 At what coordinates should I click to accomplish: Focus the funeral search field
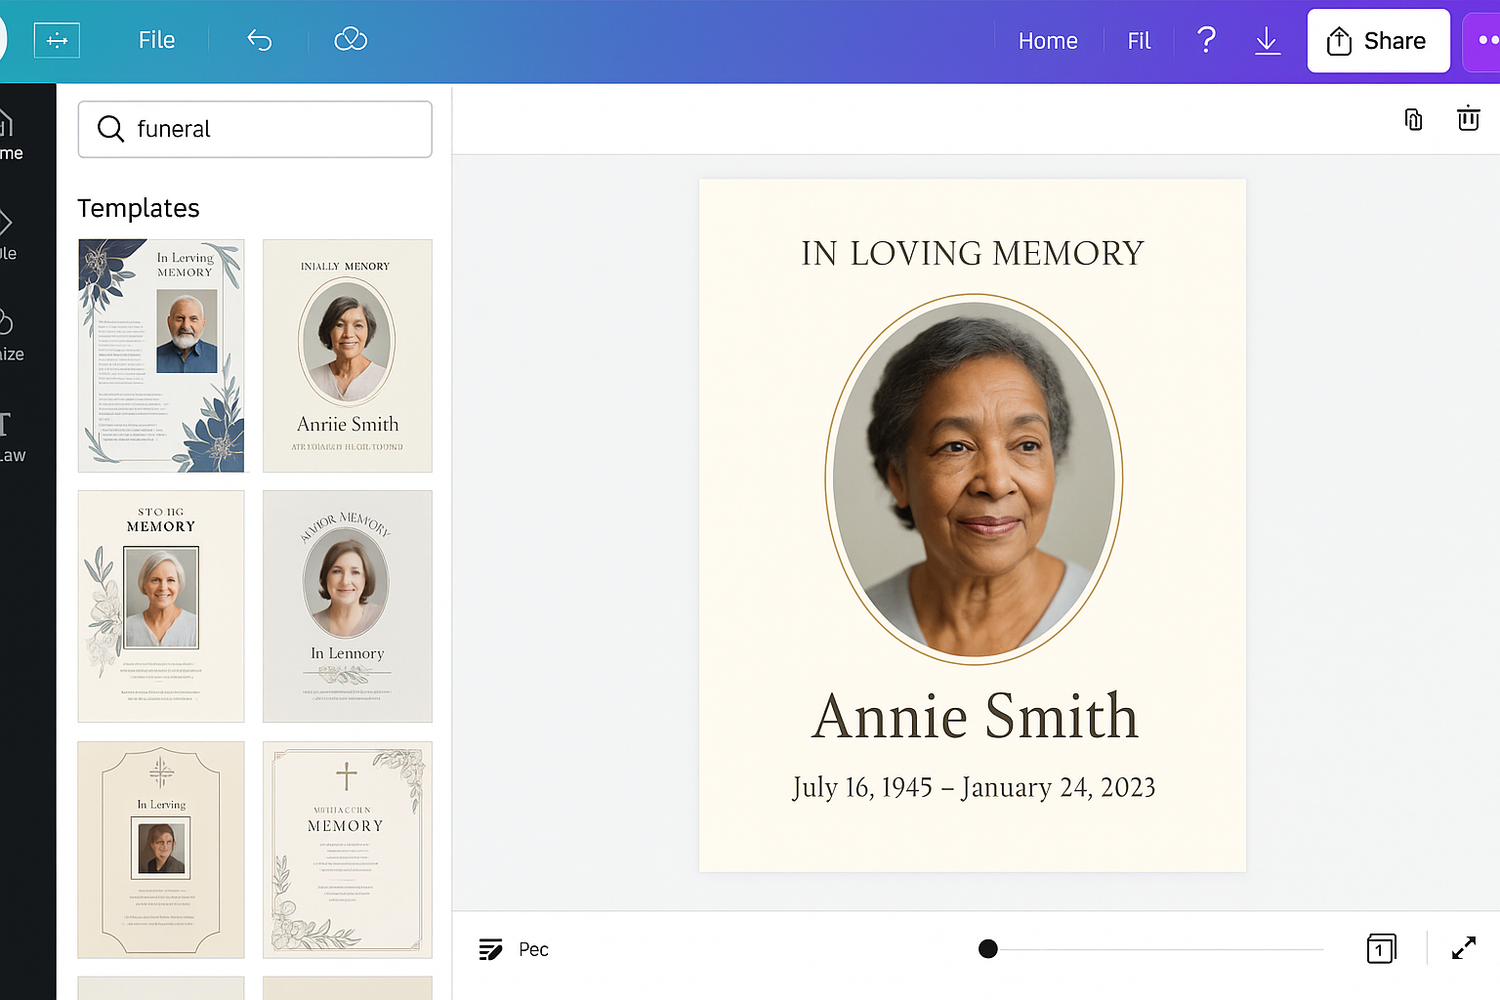tap(255, 129)
